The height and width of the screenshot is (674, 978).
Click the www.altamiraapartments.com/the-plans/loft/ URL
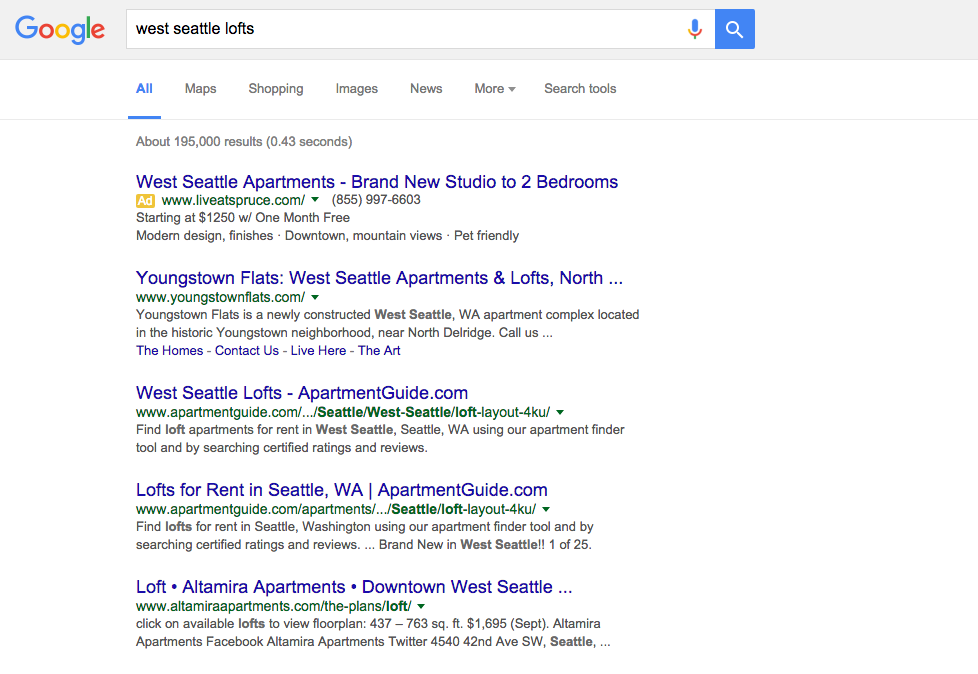(x=273, y=606)
